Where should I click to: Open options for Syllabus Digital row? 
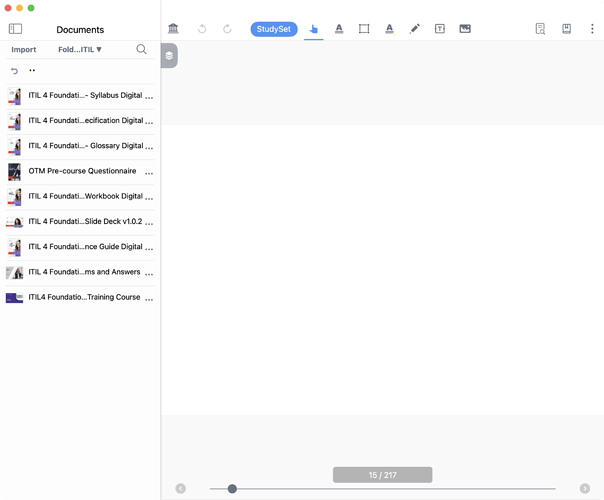point(149,97)
